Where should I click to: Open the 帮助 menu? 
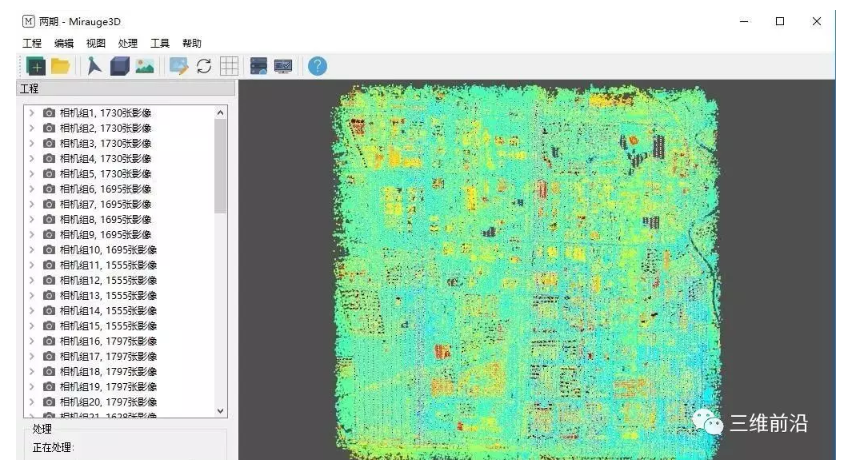click(191, 44)
